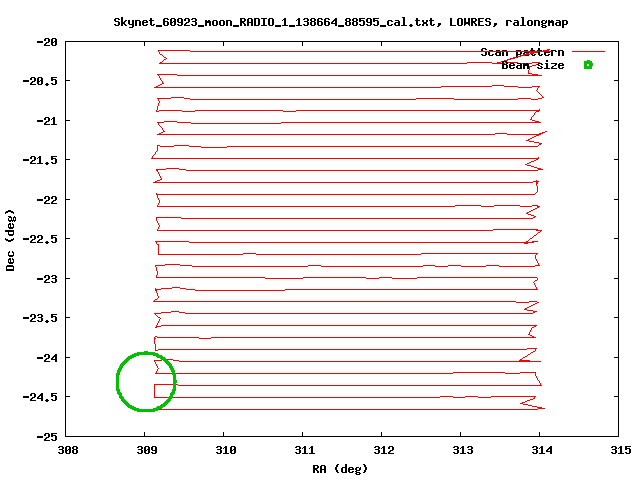Click the y-axis tick label -20.5

coord(40,81)
